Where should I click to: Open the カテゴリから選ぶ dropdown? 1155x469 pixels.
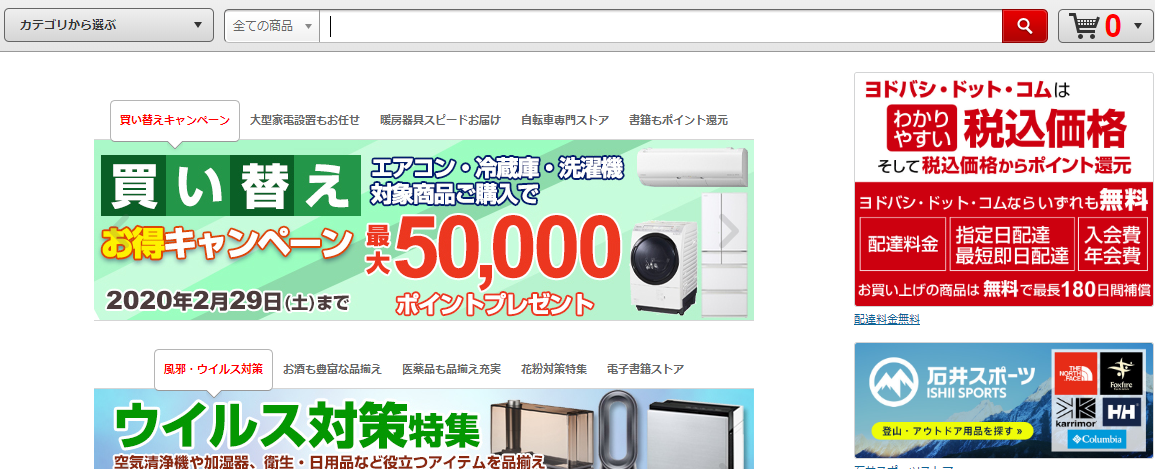click(x=109, y=26)
